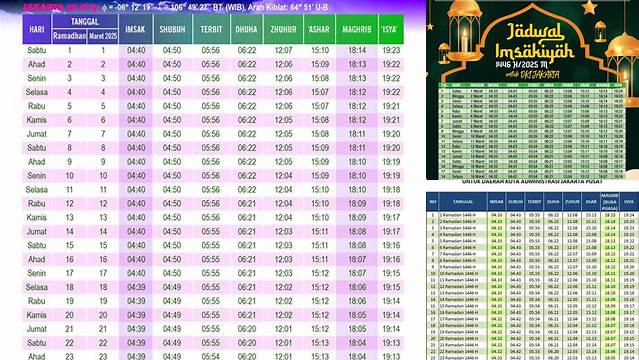Click the Ramadhan sub-header under TANGGAL
The height and width of the screenshot is (360, 639).
coord(69,36)
